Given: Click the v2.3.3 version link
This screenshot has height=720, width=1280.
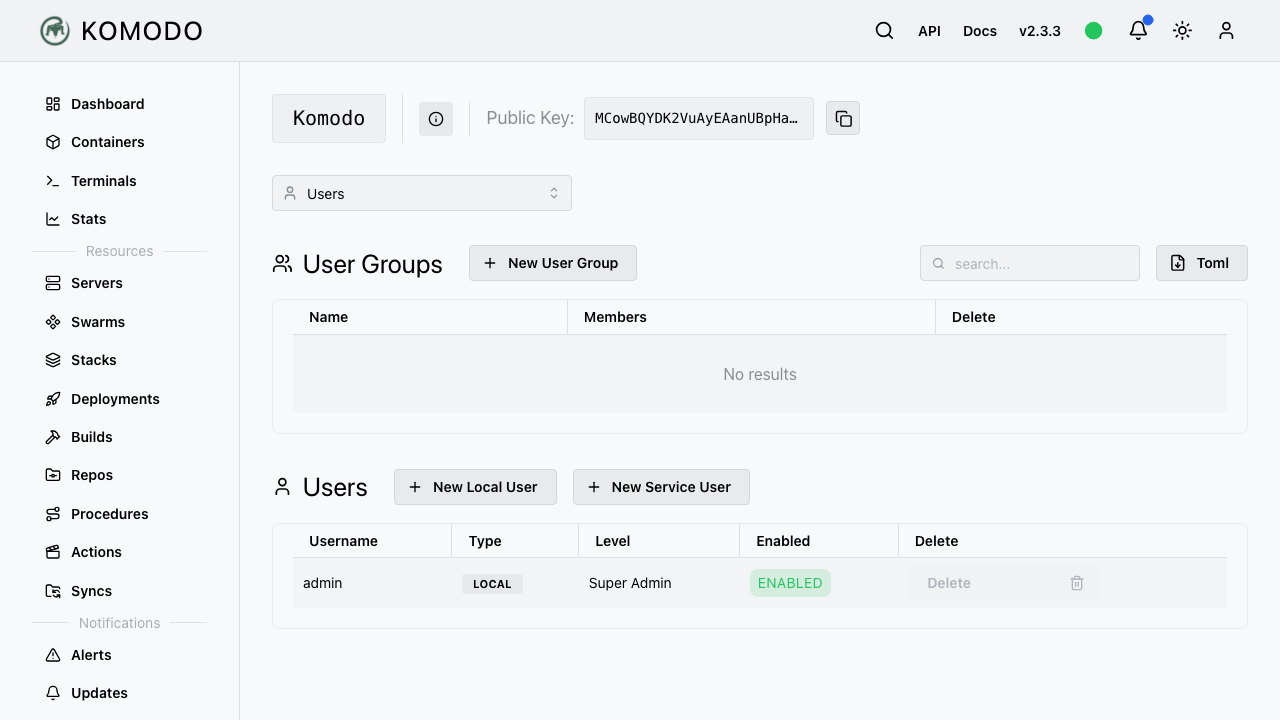Looking at the screenshot, I should 1040,31.
